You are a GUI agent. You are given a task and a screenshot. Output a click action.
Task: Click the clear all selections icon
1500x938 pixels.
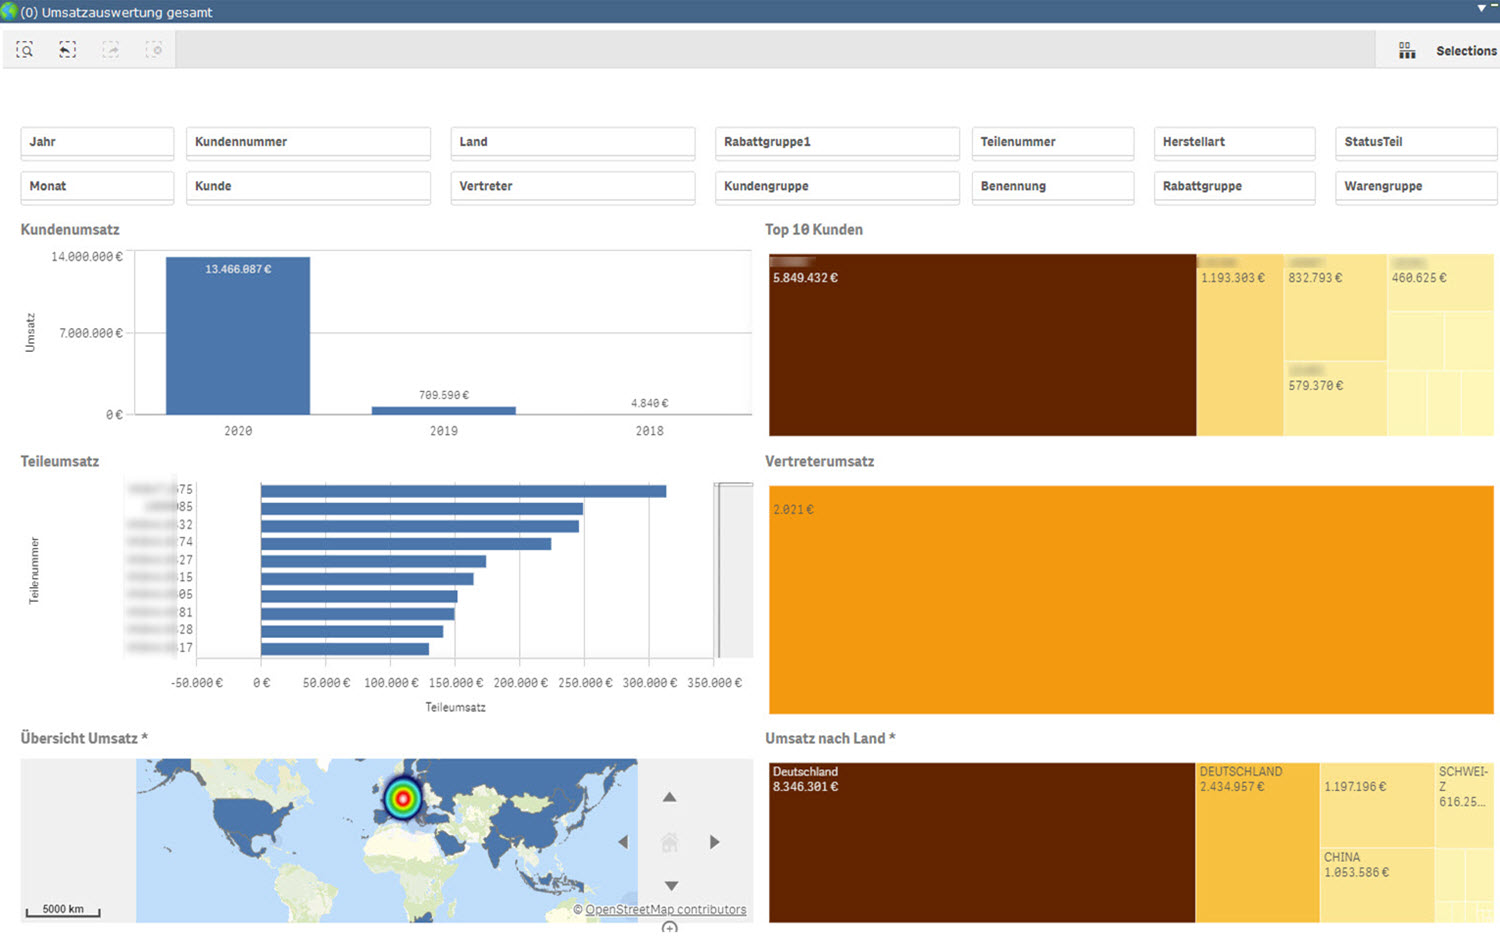(x=153, y=50)
